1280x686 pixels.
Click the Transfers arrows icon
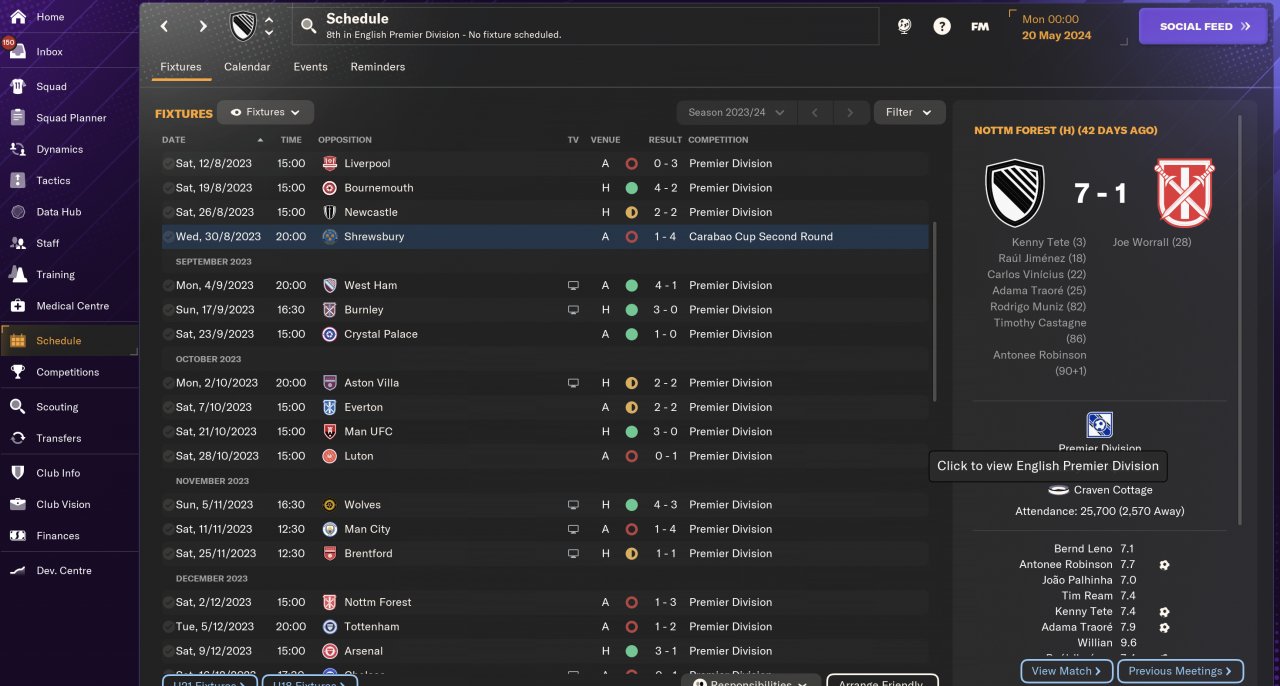click(x=17, y=438)
